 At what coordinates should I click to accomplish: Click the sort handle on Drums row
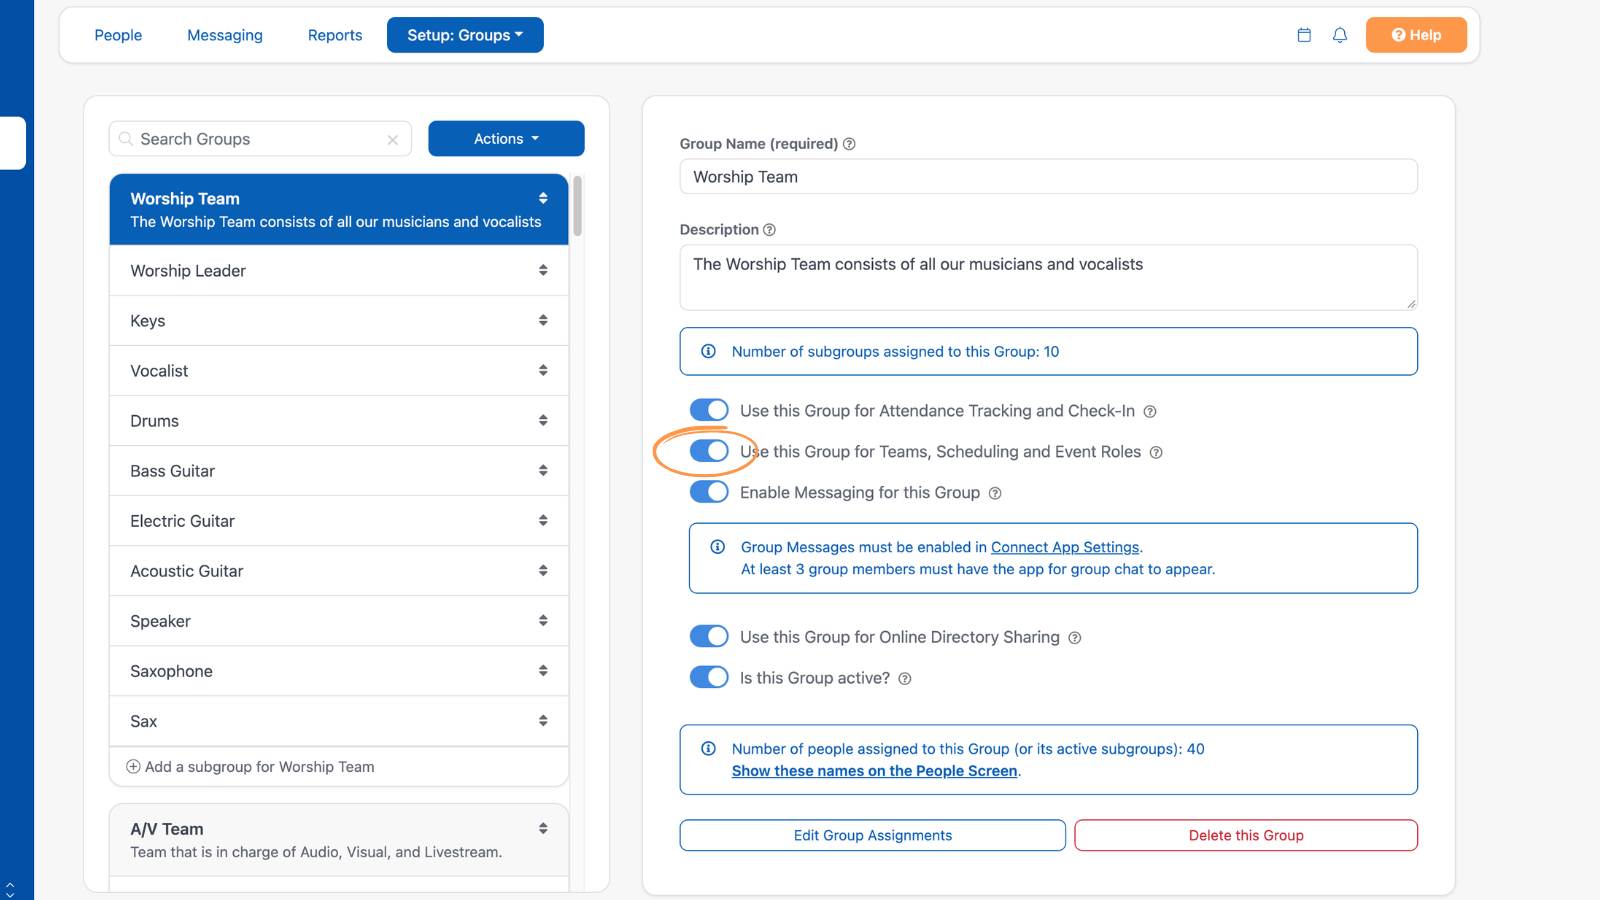pyautogui.click(x=543, y=421)
